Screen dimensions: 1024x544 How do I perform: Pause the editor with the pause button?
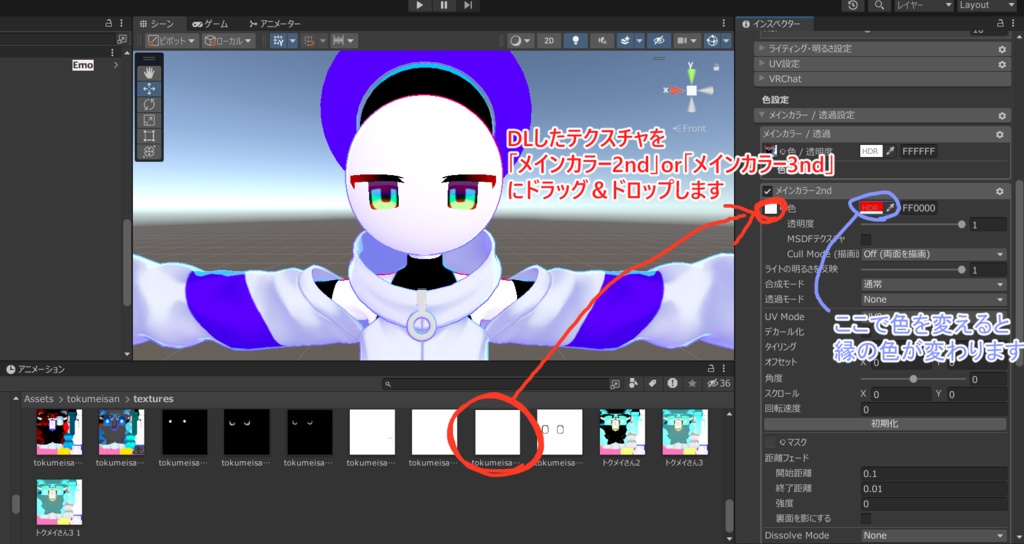pyautogui.click(x=443, y=5)
